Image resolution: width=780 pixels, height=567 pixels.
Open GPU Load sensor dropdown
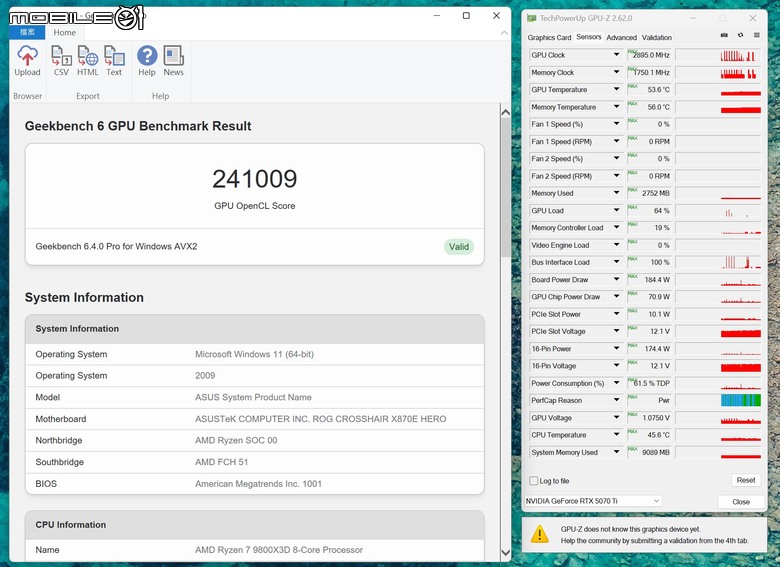tap(616, 210)
